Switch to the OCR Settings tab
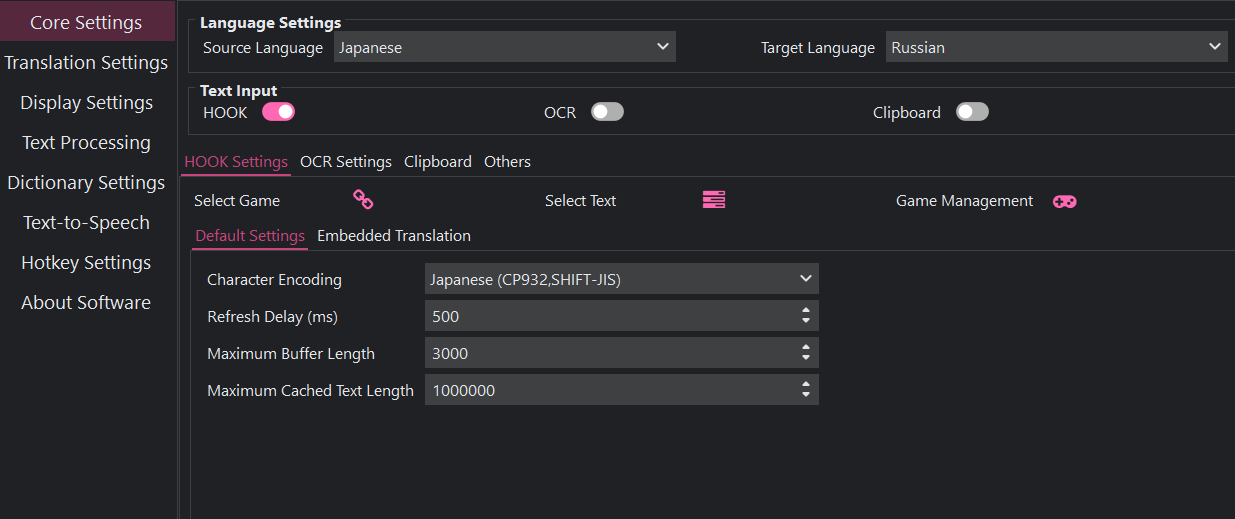1235x519 pixels. (346, 162)
